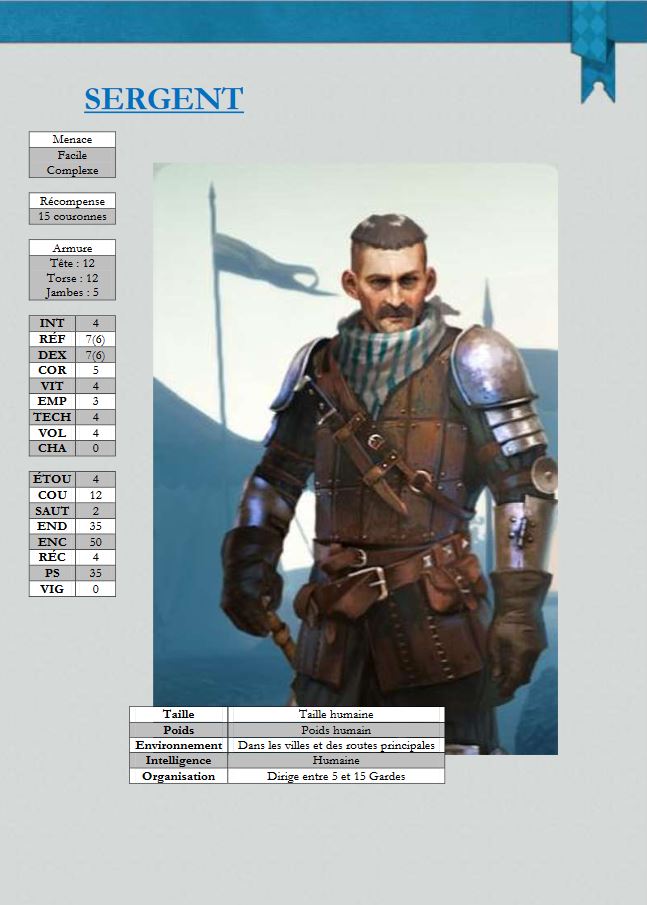Screen dimensions: 647x905
Task: Select the Poids row label
Action: click(x=178, y=730)
